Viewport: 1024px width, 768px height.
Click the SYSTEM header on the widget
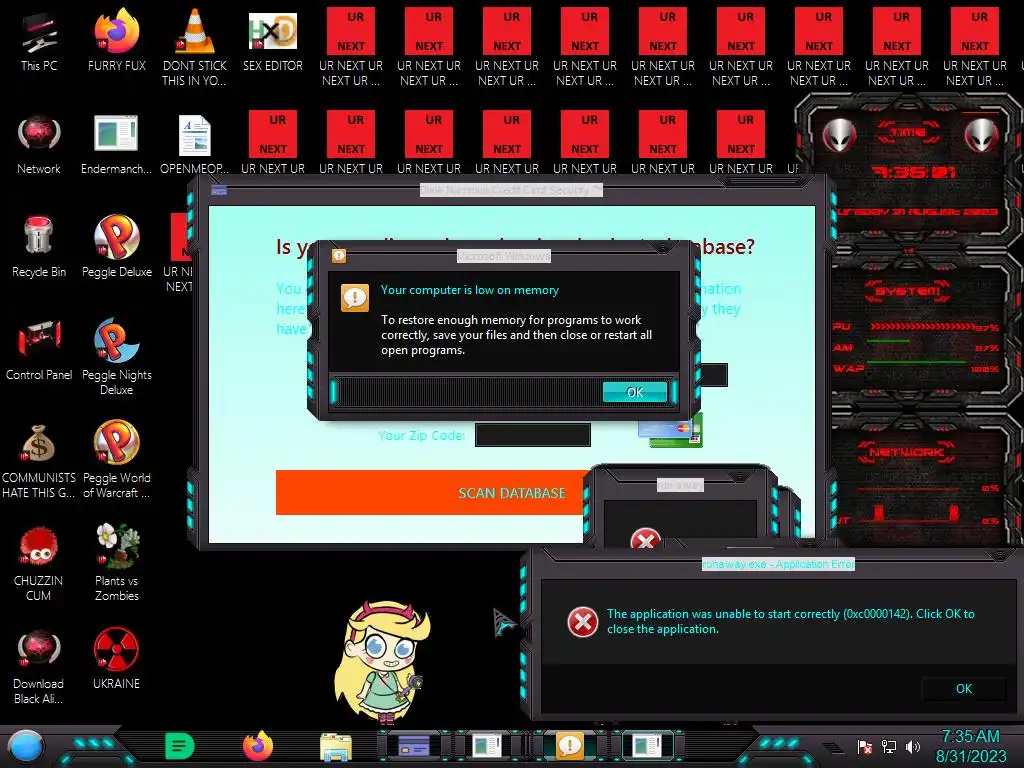(x=908, y=291)
